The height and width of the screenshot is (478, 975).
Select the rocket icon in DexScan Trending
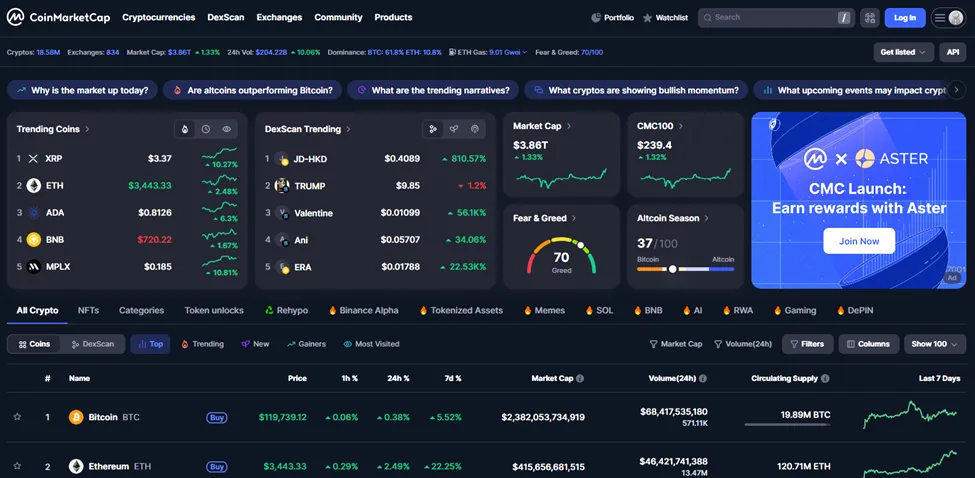point(454,129)
